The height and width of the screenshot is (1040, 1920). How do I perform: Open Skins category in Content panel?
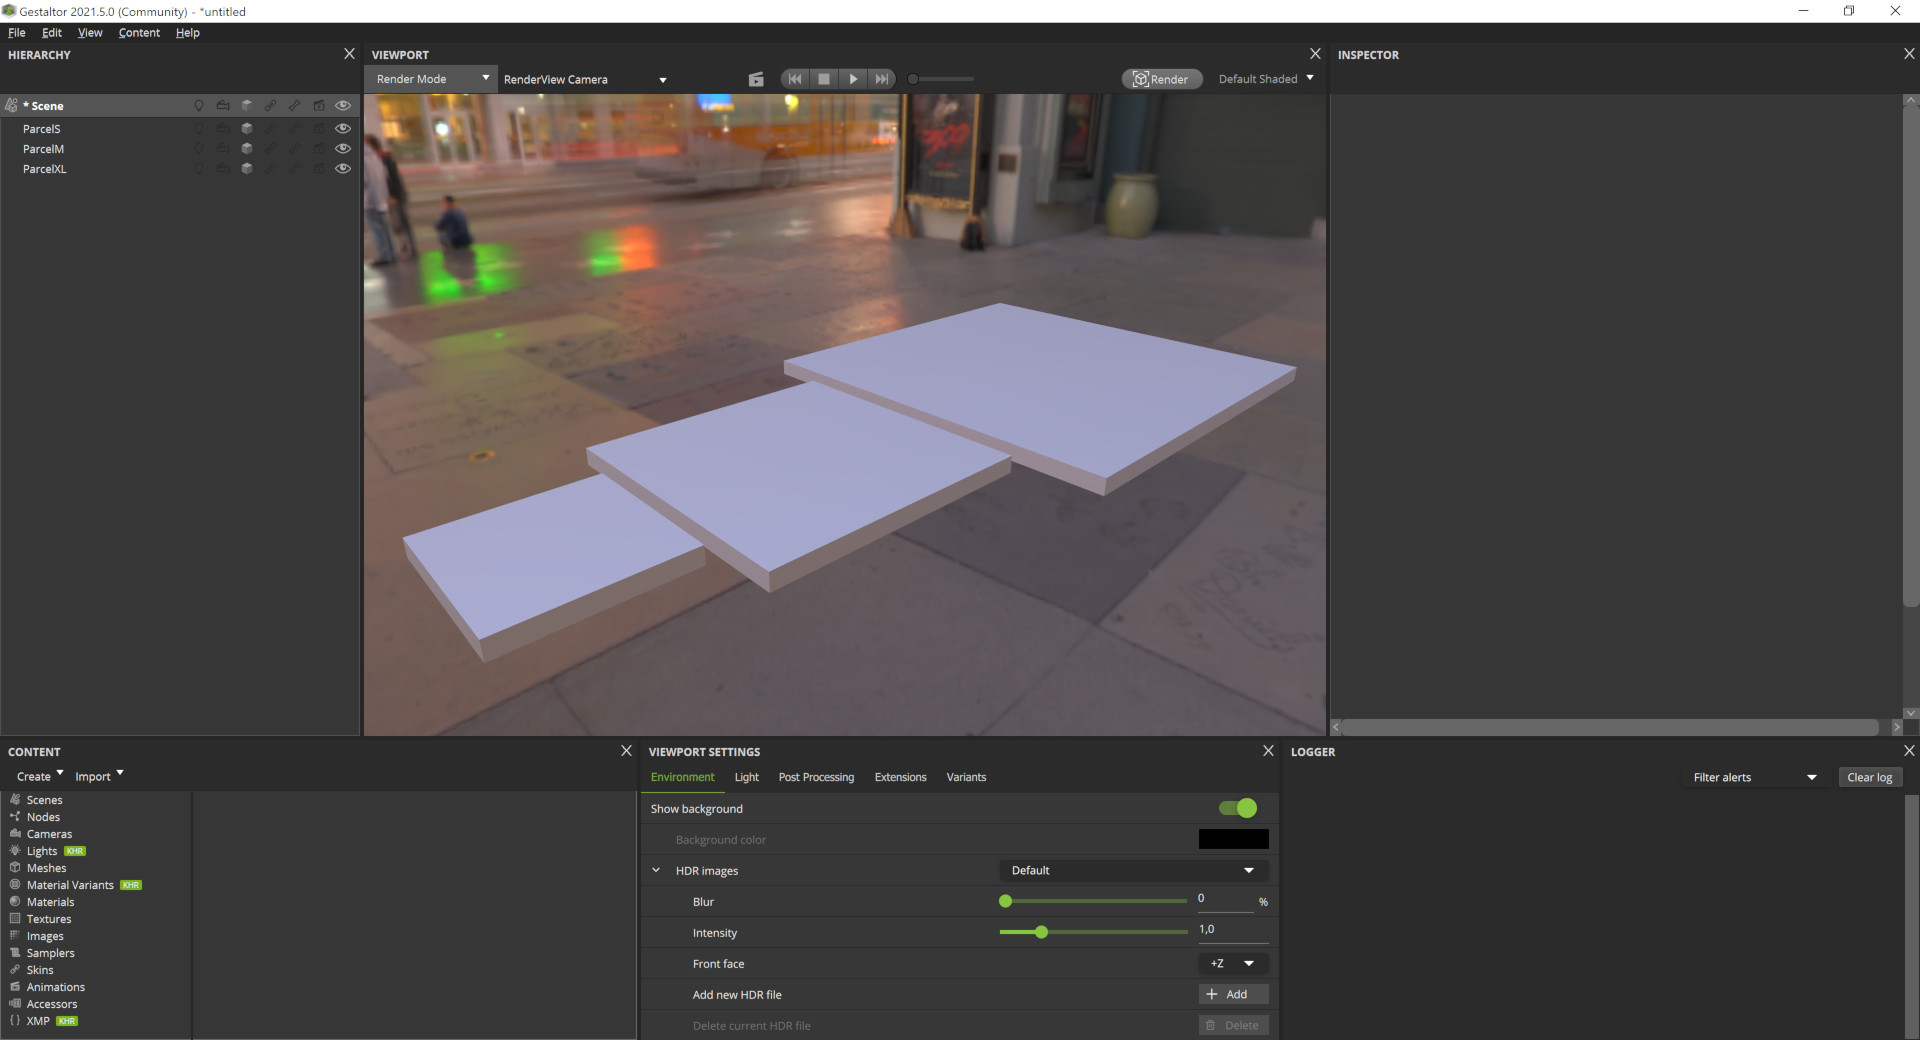(40, 970)
